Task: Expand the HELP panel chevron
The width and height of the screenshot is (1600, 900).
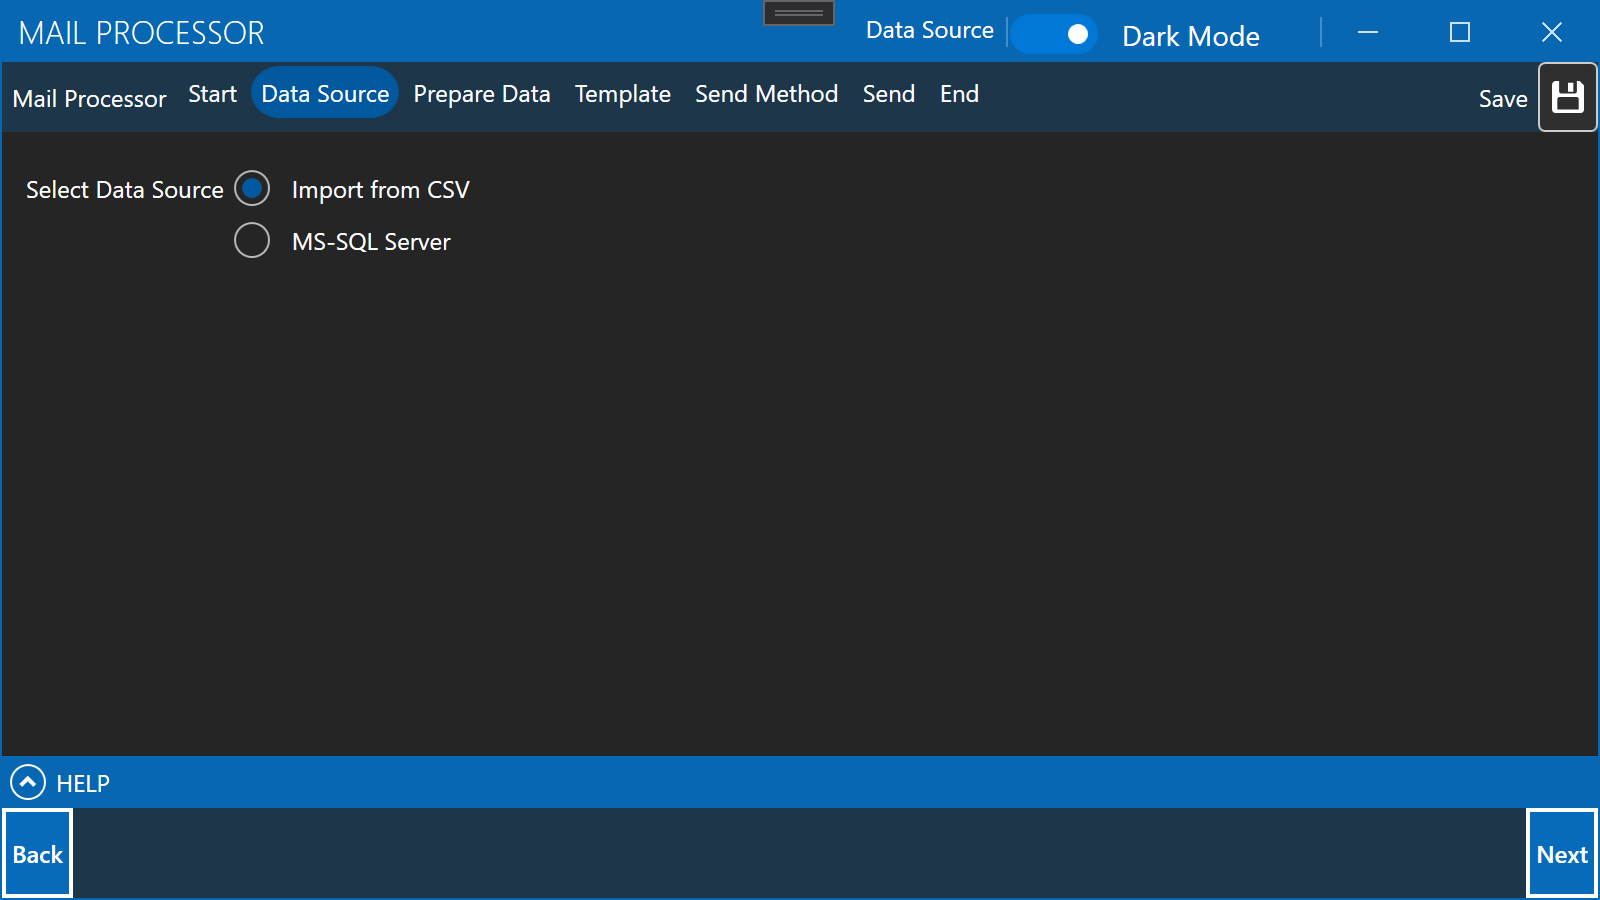Action: [28, 782]
